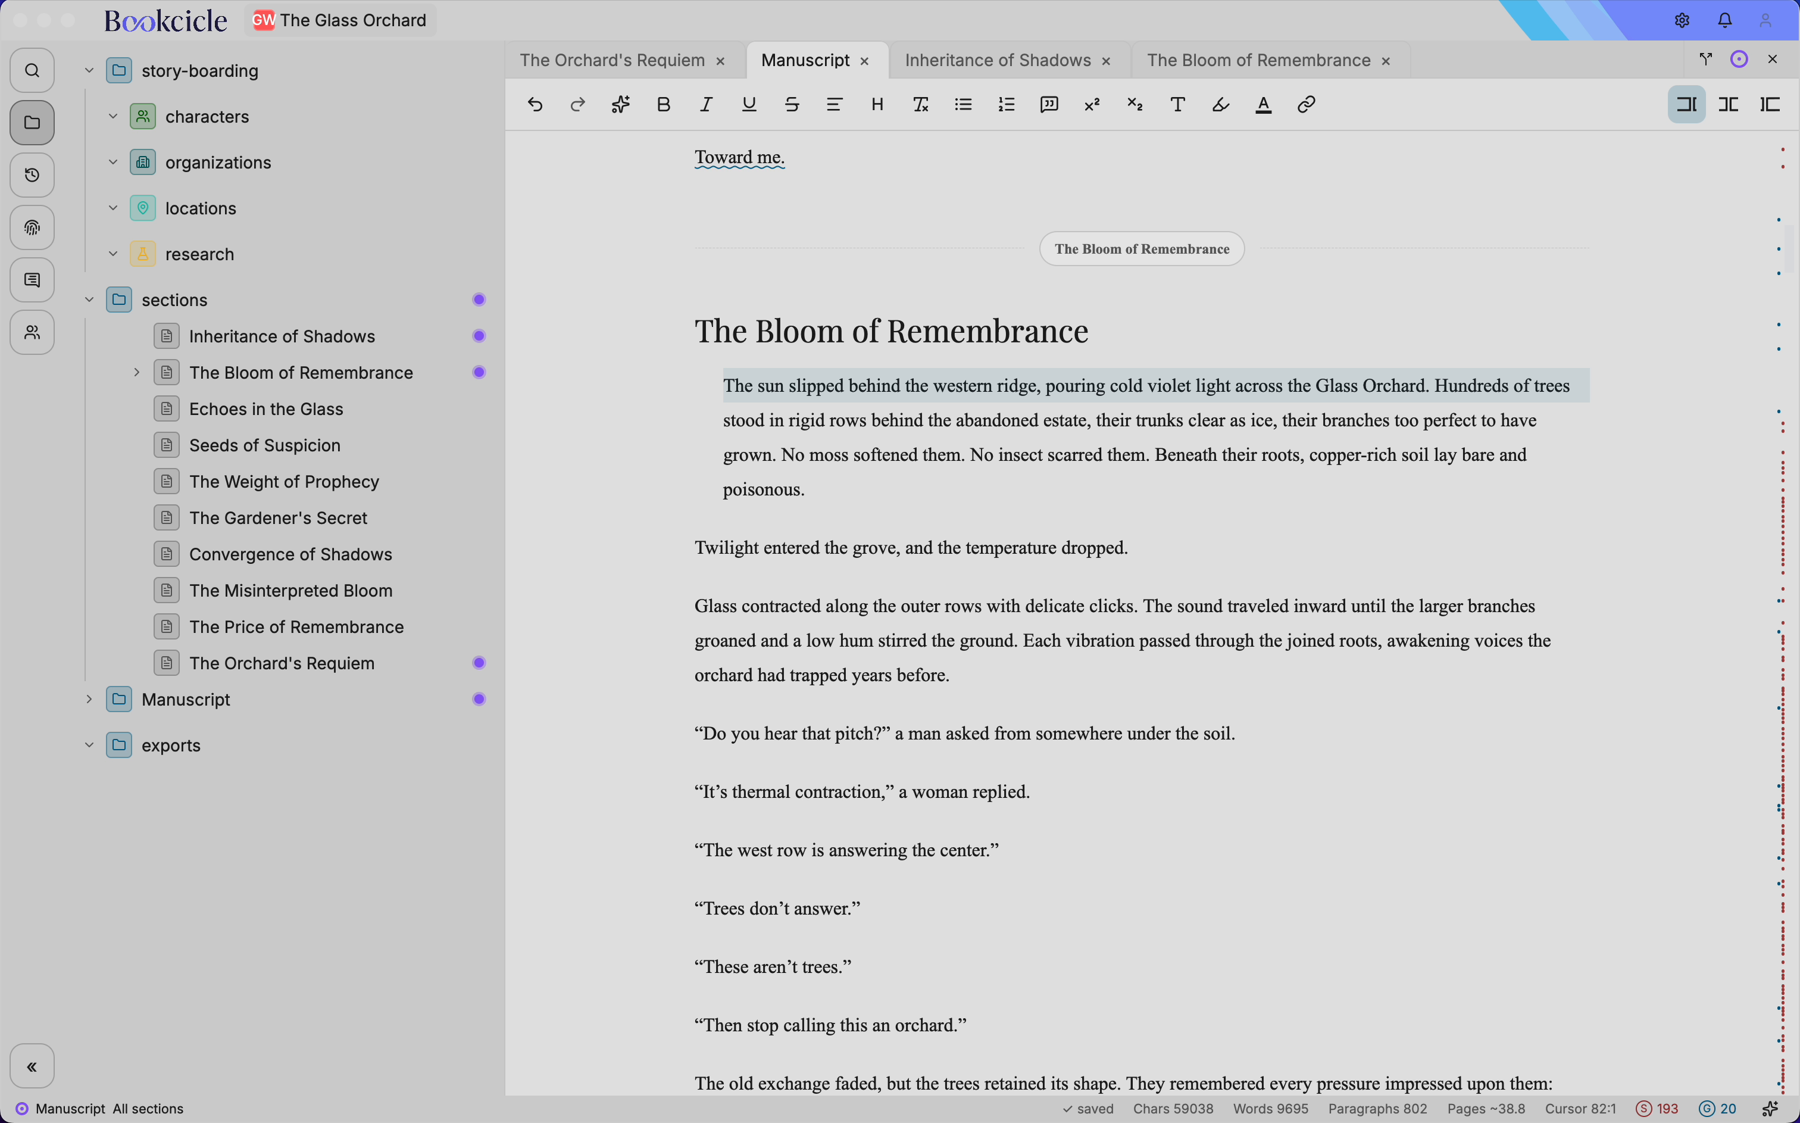Image resolution: width=1800 pixels, height=1123 pixels.
Task: Toggle bold formatting
Action: coord(663,104)
